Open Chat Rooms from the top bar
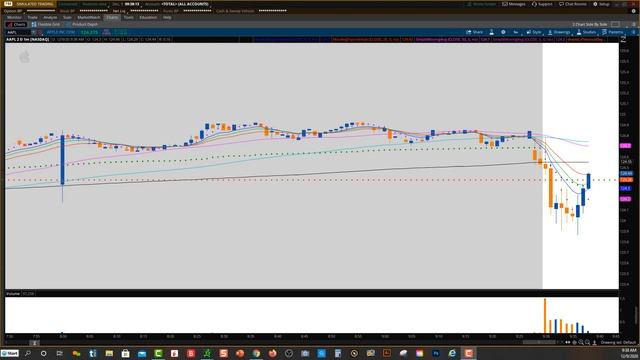The image size is (640, 360). tap(573, 4)
